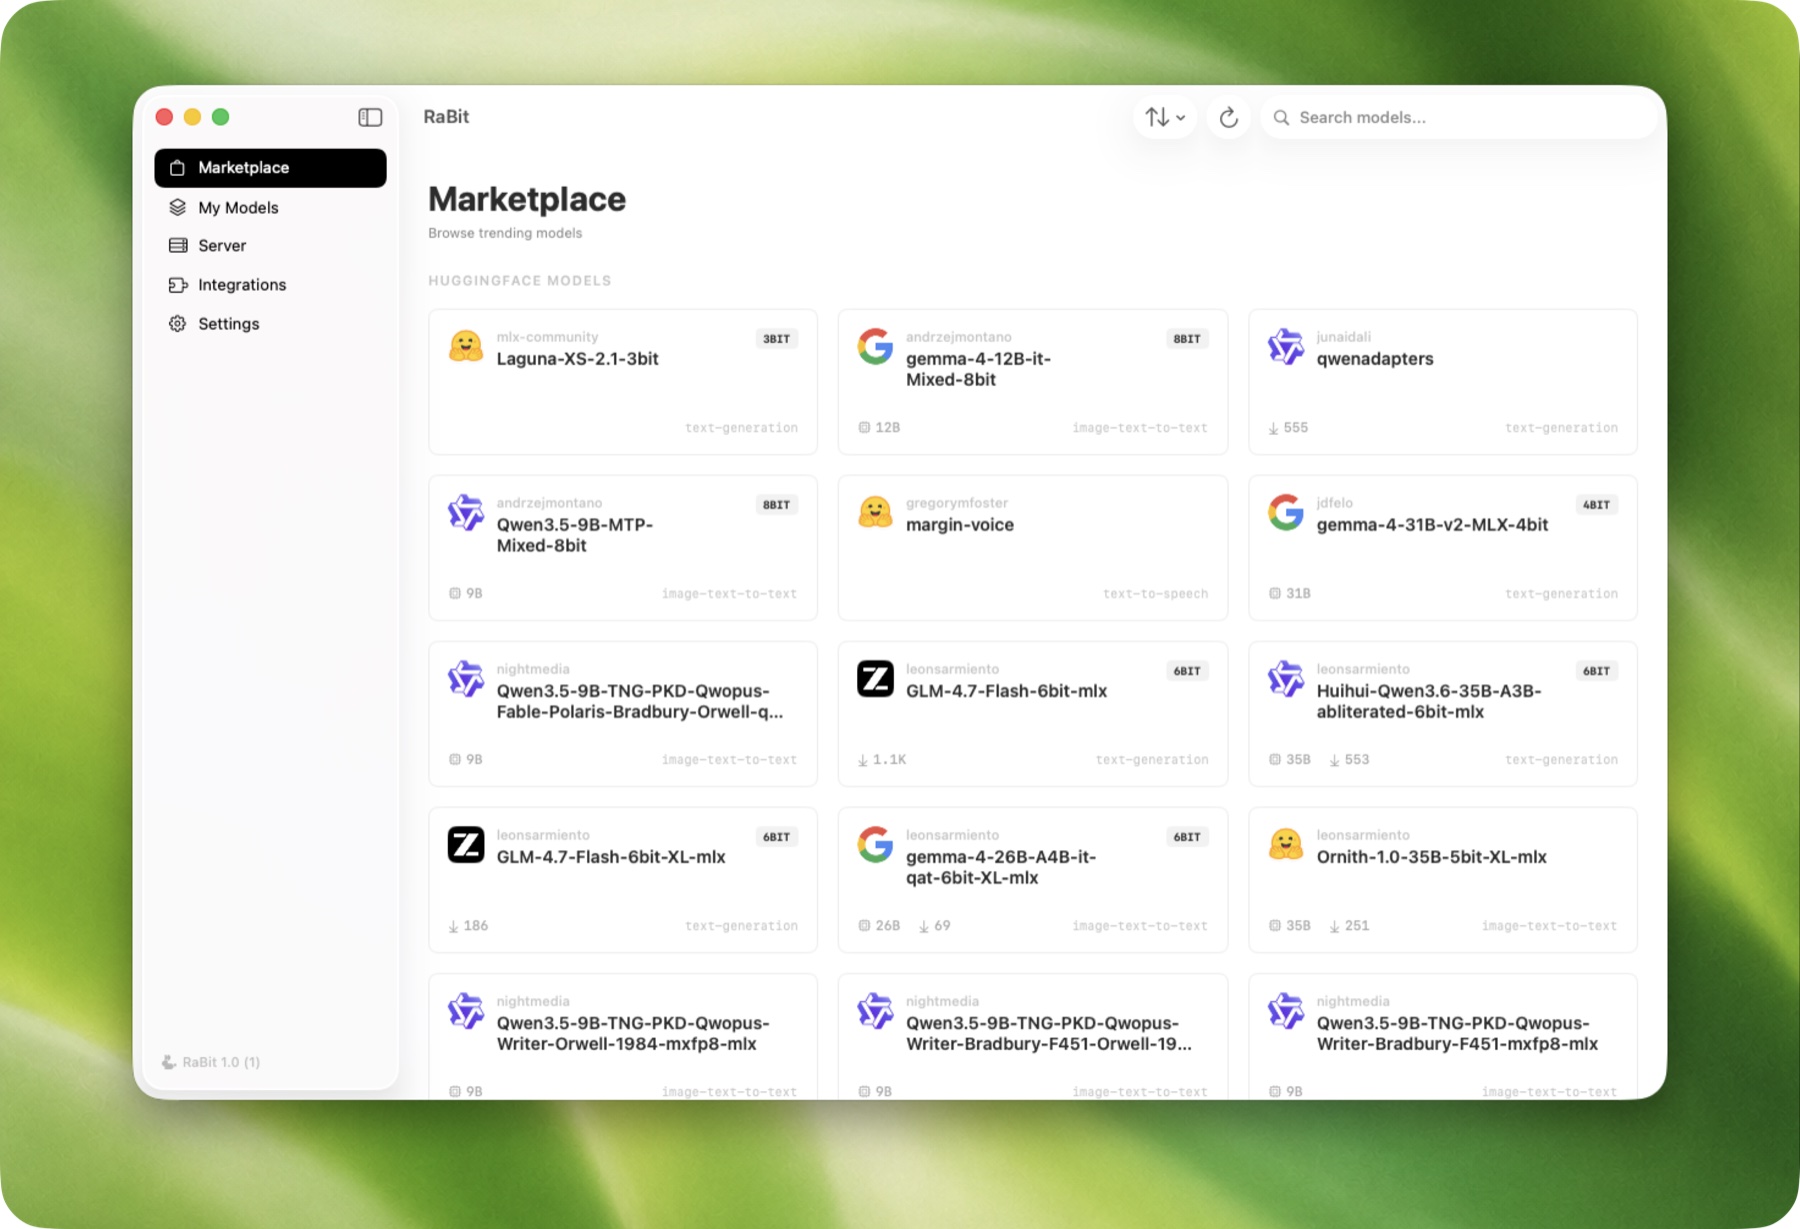Open the Marketplace section
The height and width of the screenshot is (1229, 1800).
pos(270,168)
